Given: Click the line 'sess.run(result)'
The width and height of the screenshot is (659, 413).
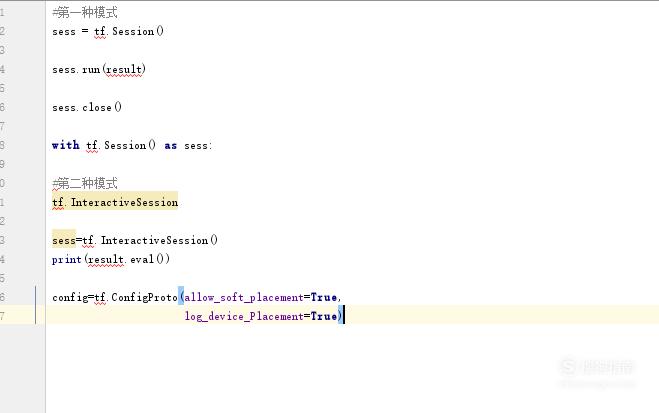Looking at the screenshot, I should click(x=99, y=69).
